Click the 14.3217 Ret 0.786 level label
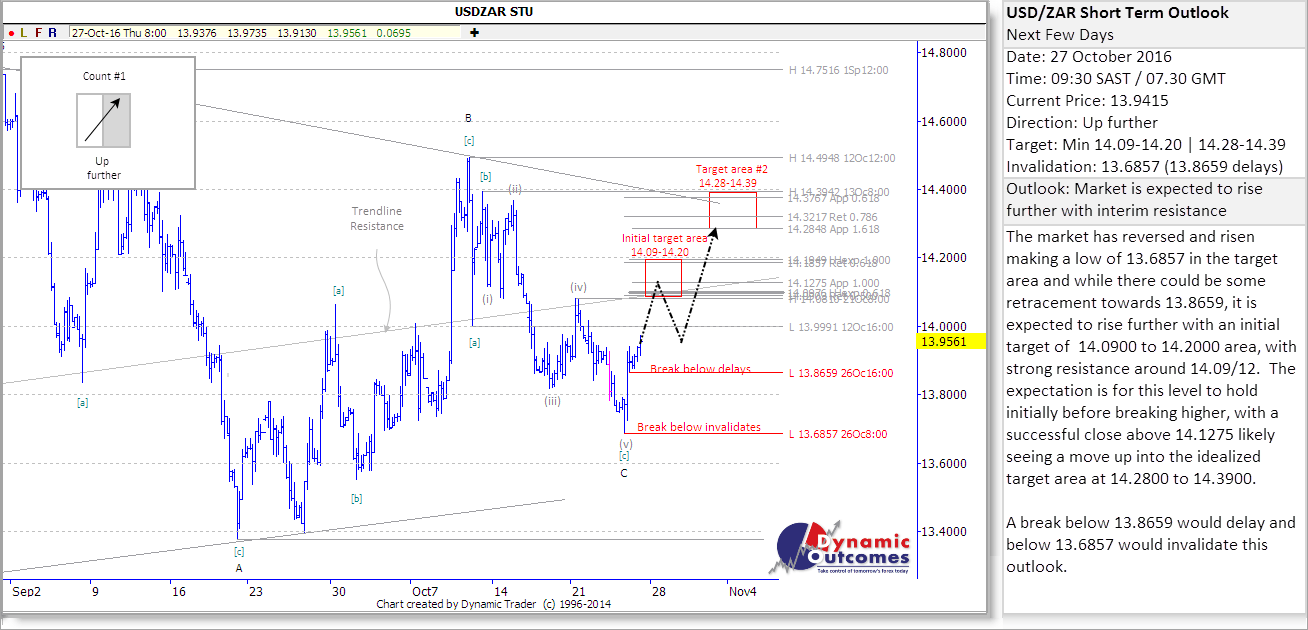Image resolution: width=1308 pixels, height=630 pixels. 833,217
